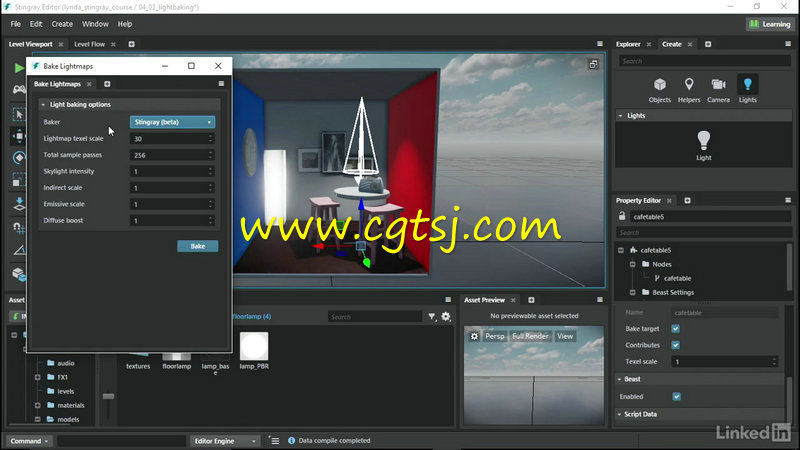This screenshot has width=800, height=450.
Task: Click the Full Render button in Asset Preview
Action: (530, 336)
